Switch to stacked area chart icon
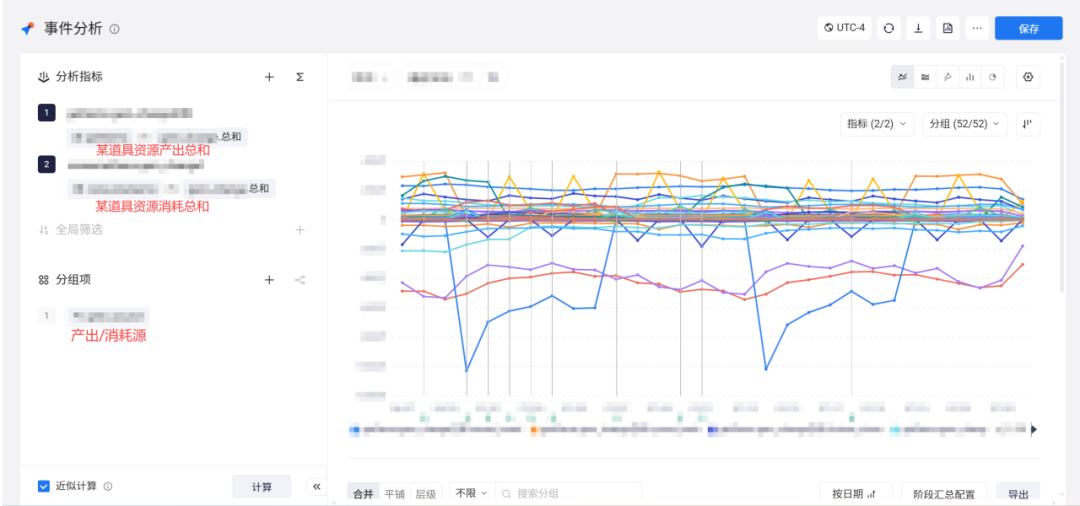 pos(925,77)
